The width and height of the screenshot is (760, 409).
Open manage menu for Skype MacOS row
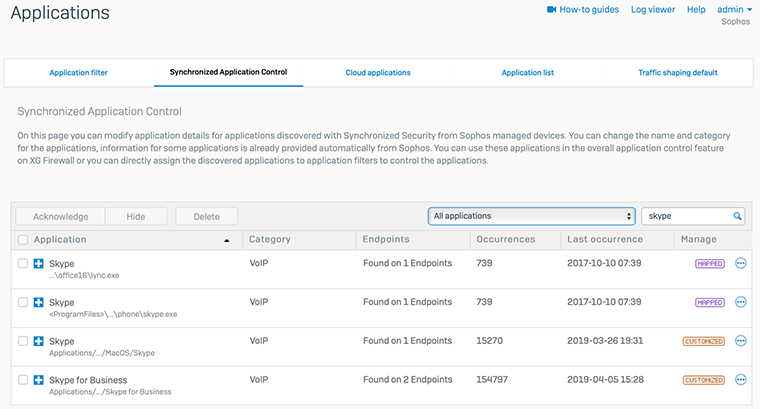point(741,341)
